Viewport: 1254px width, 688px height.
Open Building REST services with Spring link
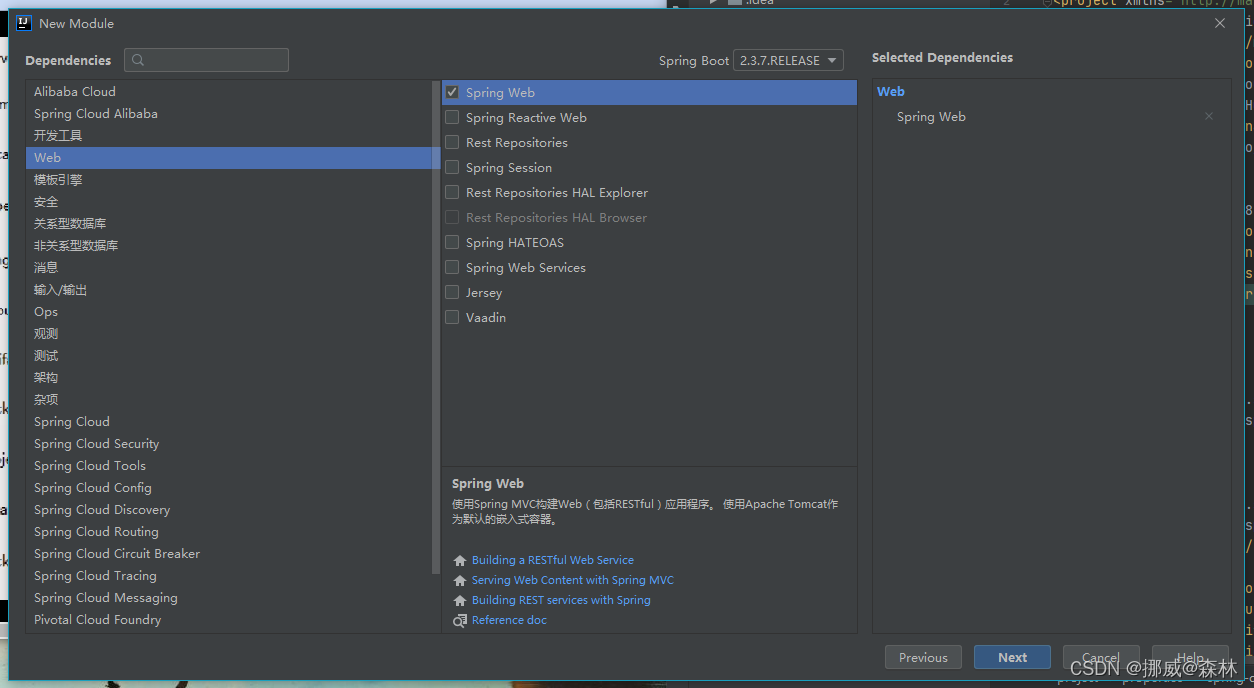(561, 600)
